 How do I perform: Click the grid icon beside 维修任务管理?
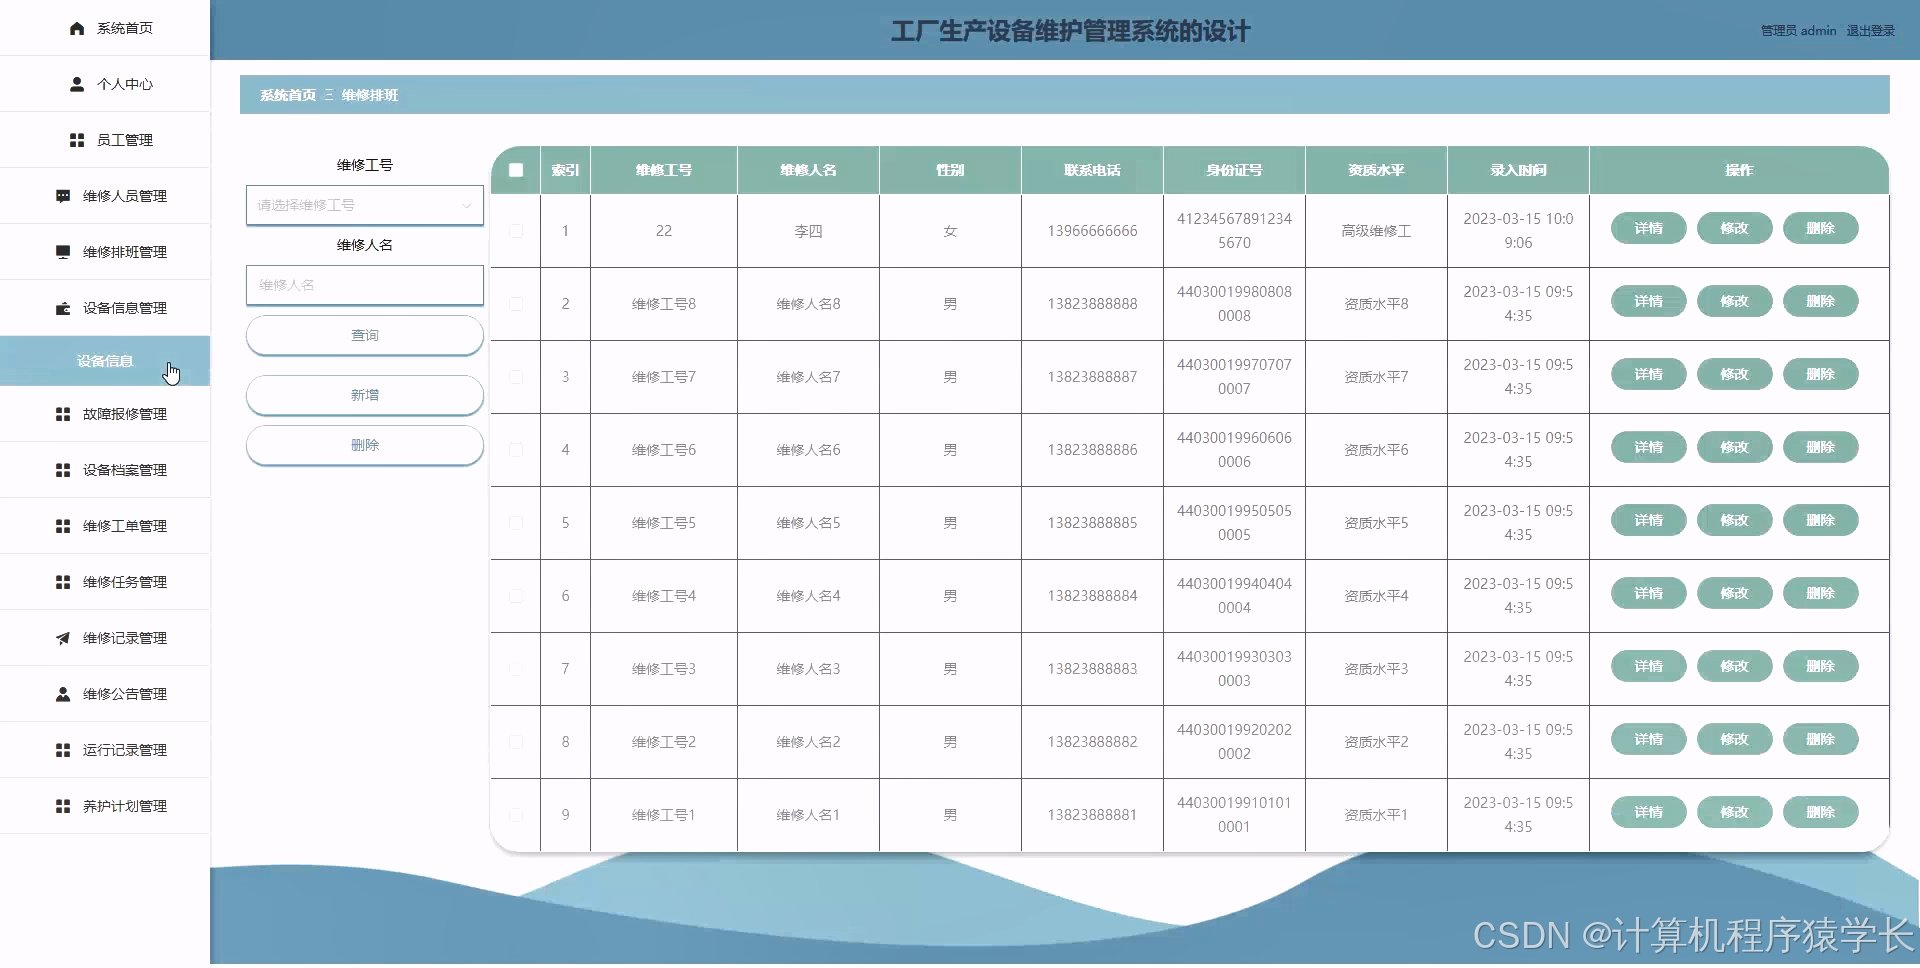pos(63,582)
